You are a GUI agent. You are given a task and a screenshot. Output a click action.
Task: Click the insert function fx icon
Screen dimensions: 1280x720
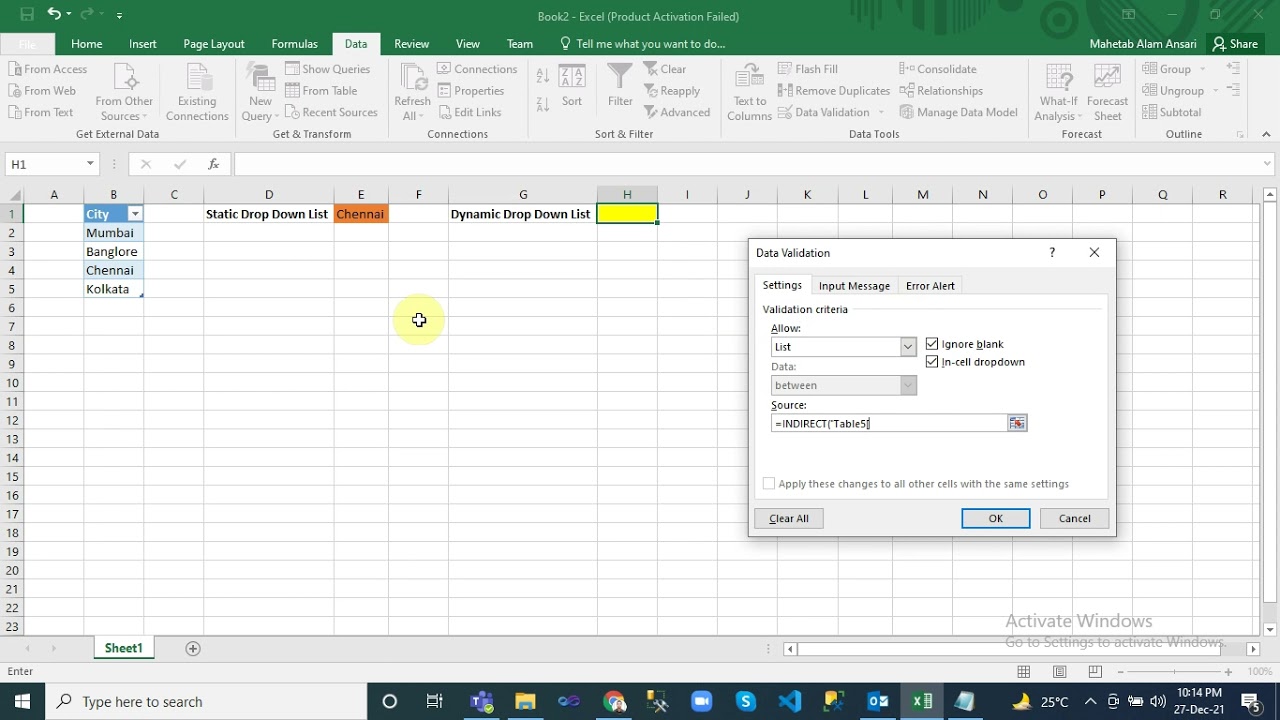(213, 164)
